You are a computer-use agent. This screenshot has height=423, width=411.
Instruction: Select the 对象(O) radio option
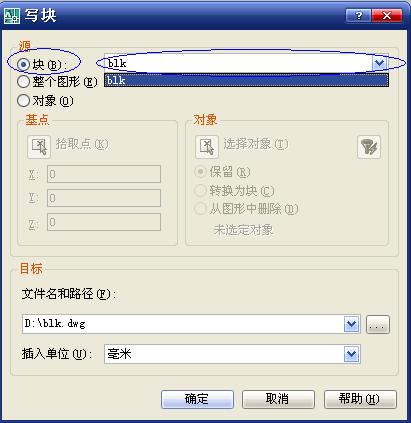coord(23,100)
